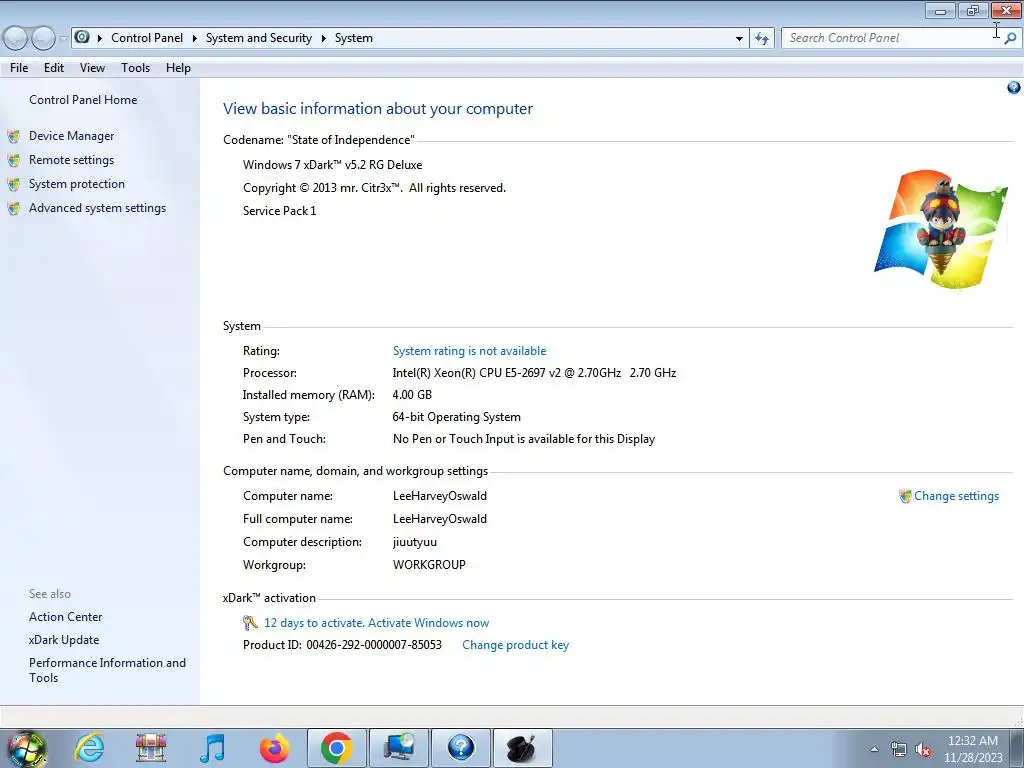
Task: Go to System and Security breadcrumb
Action: [x=259, y=38]
